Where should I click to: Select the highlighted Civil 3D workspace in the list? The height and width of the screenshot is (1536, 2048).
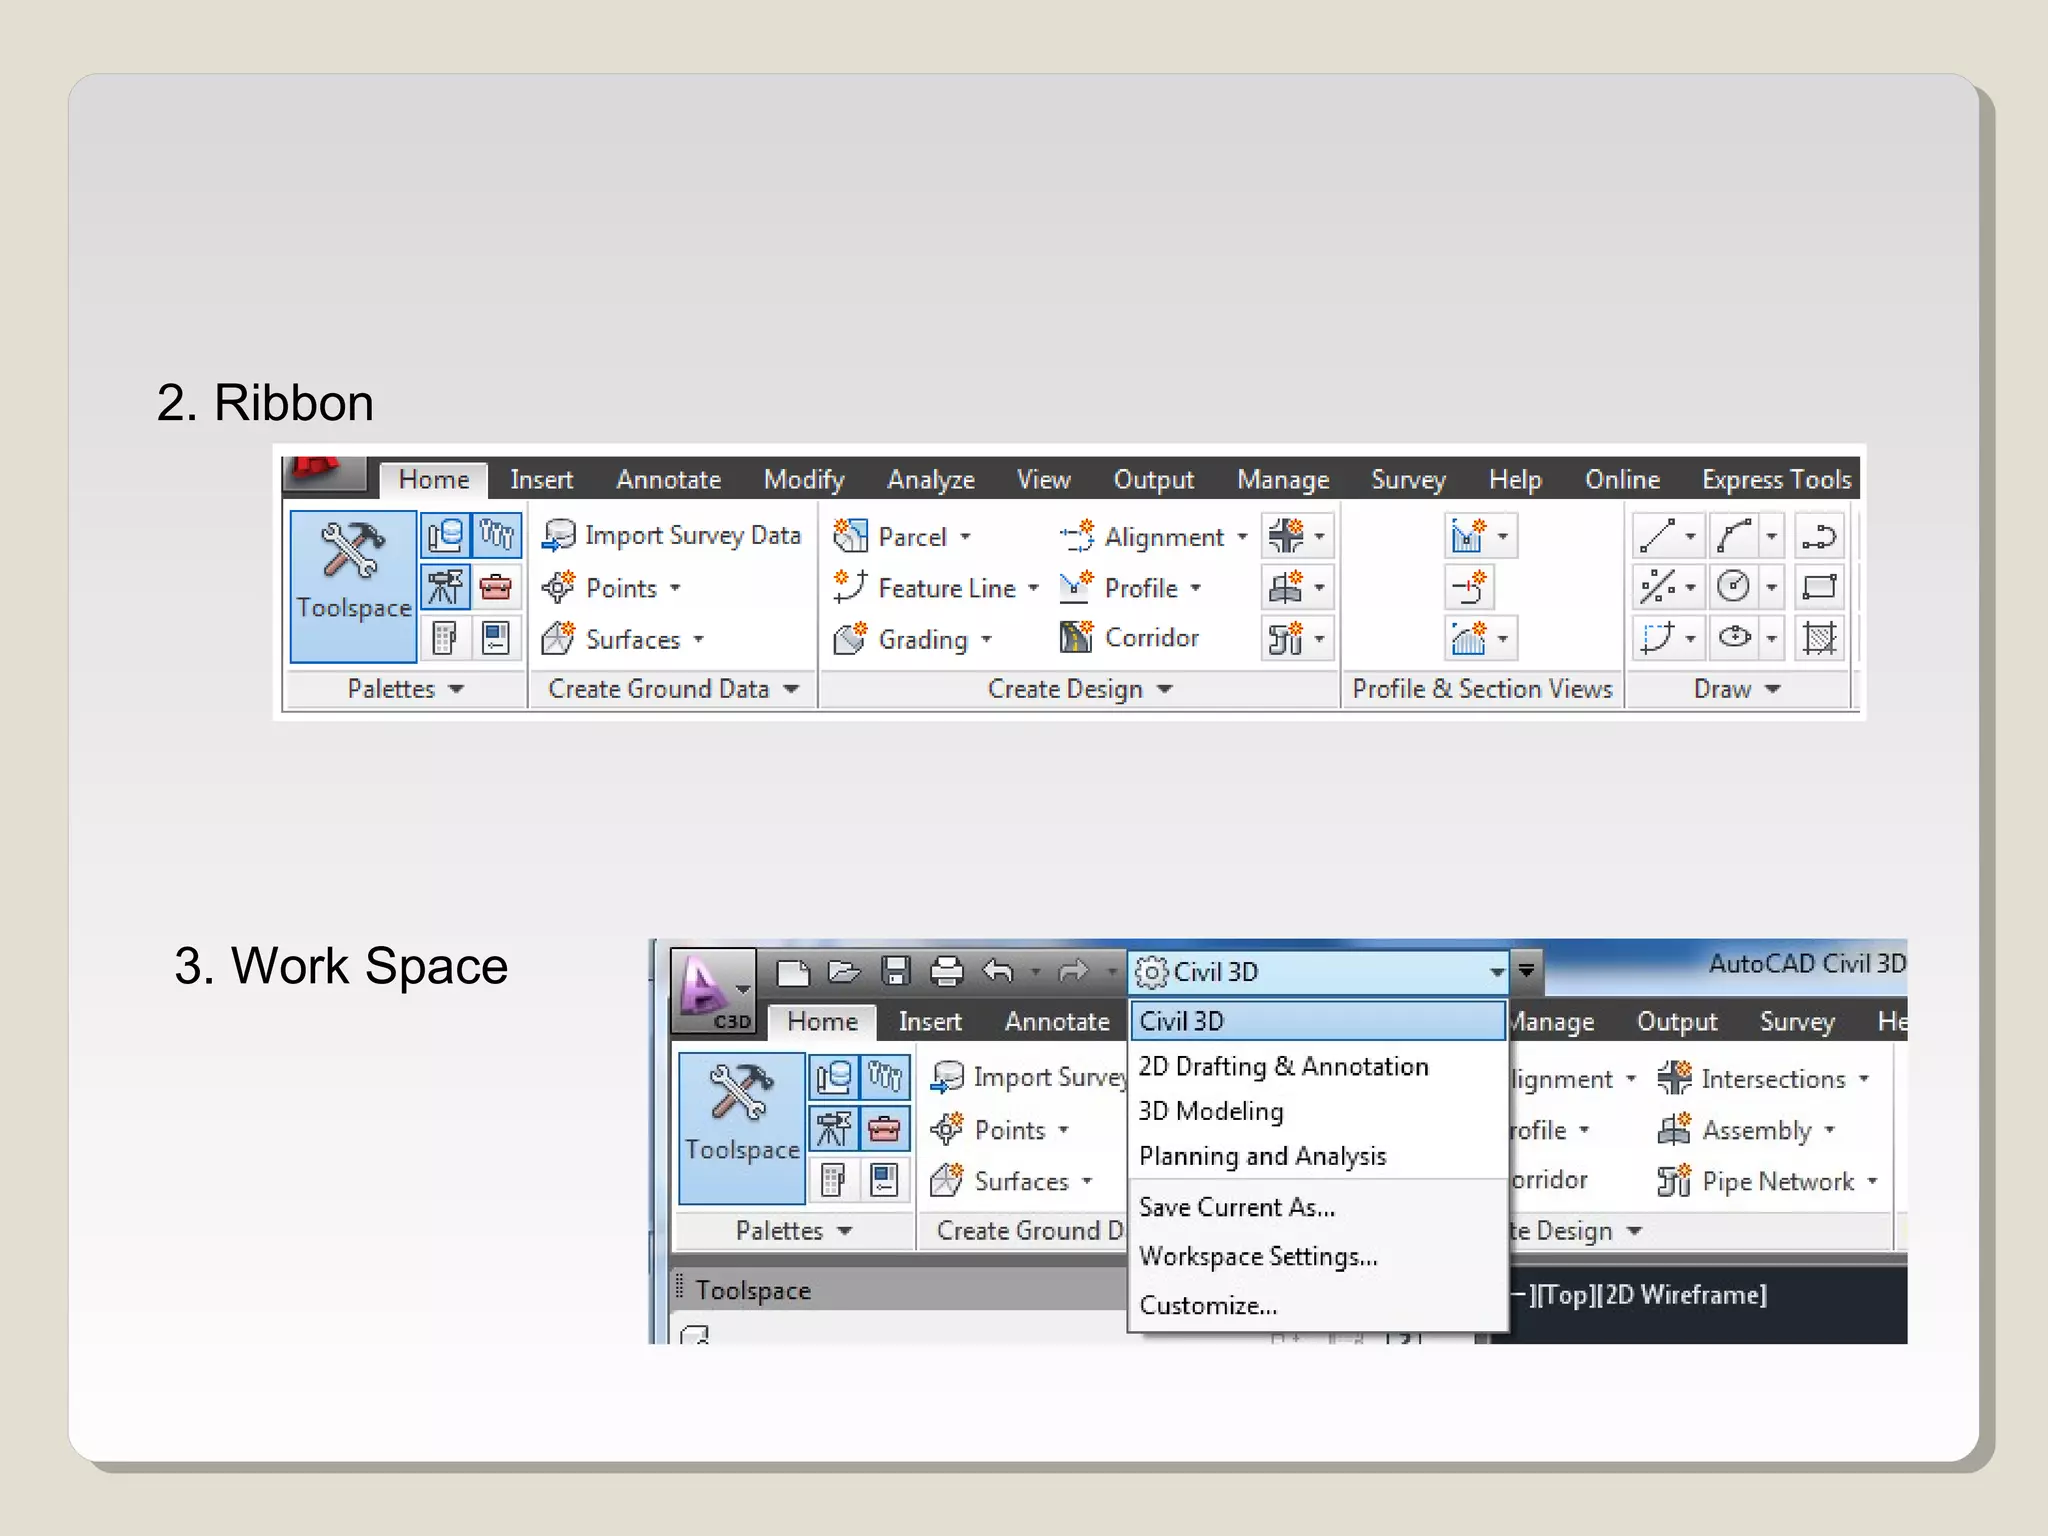click(x=1318, y=1021)
